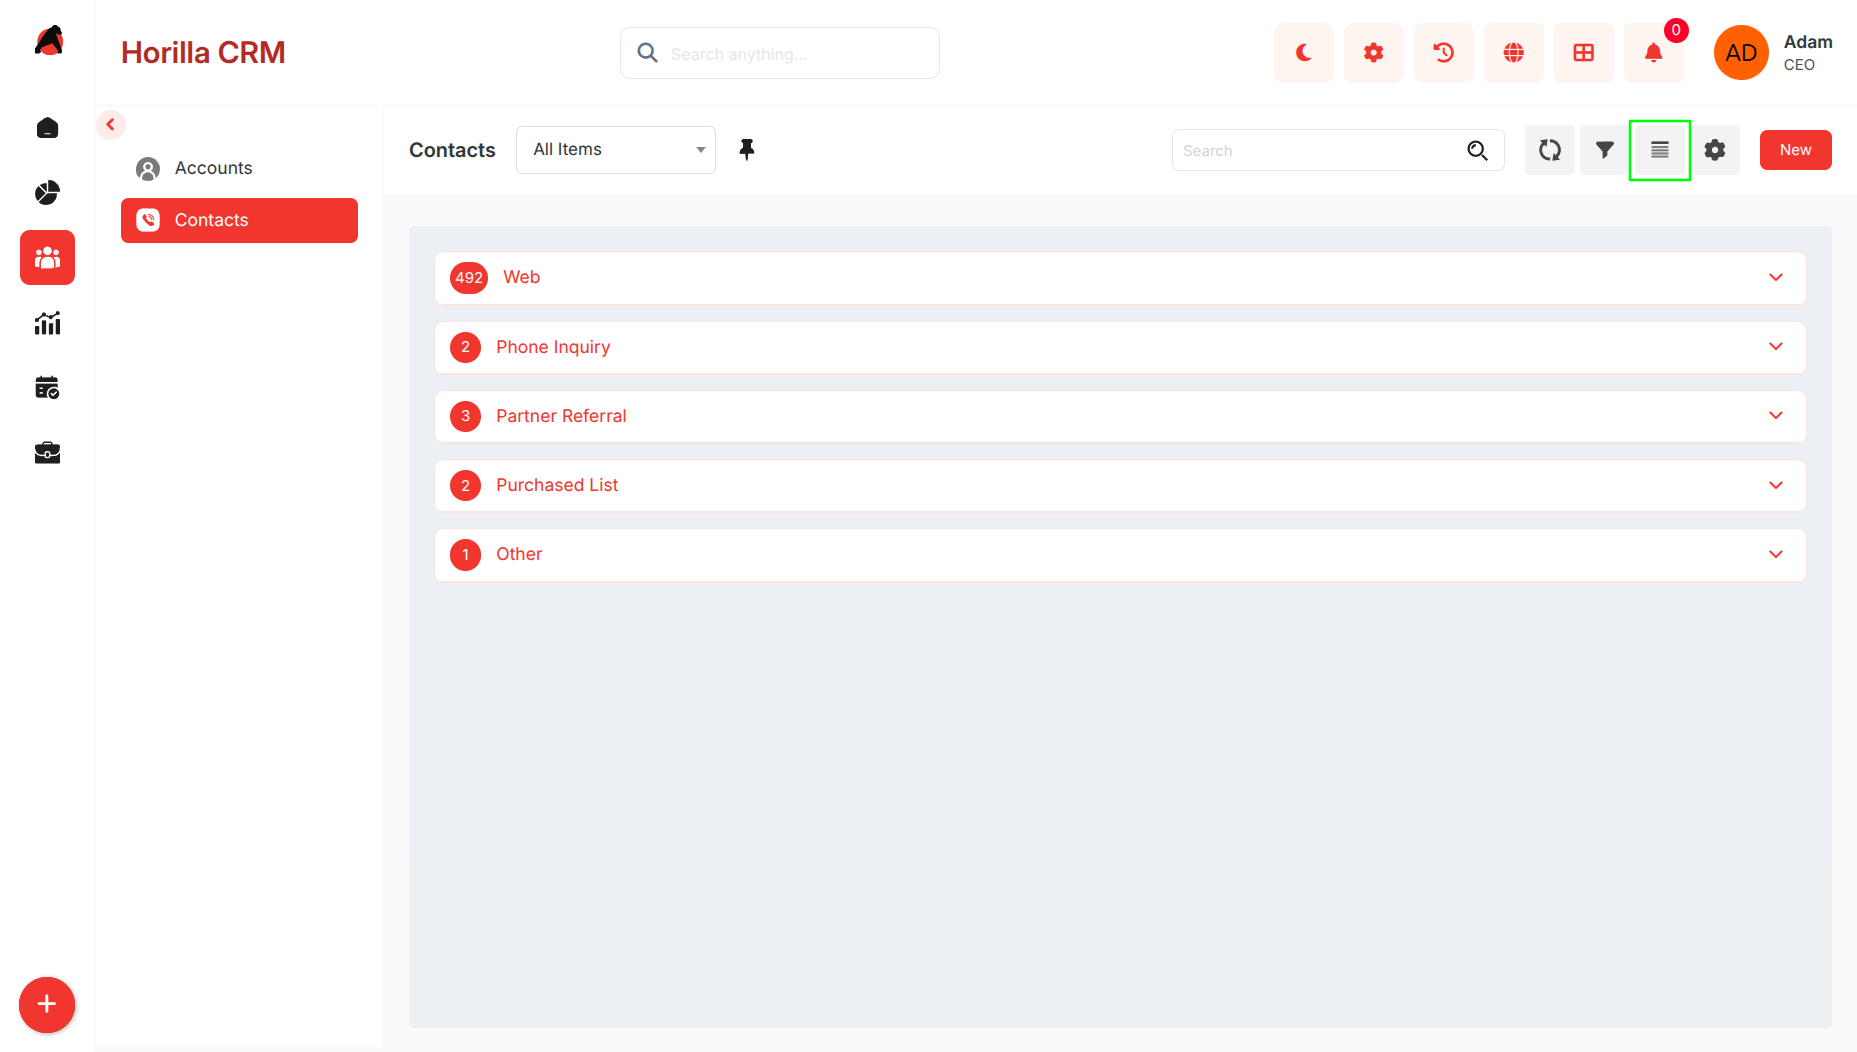Open settings gear in top header

(1373, 53)
